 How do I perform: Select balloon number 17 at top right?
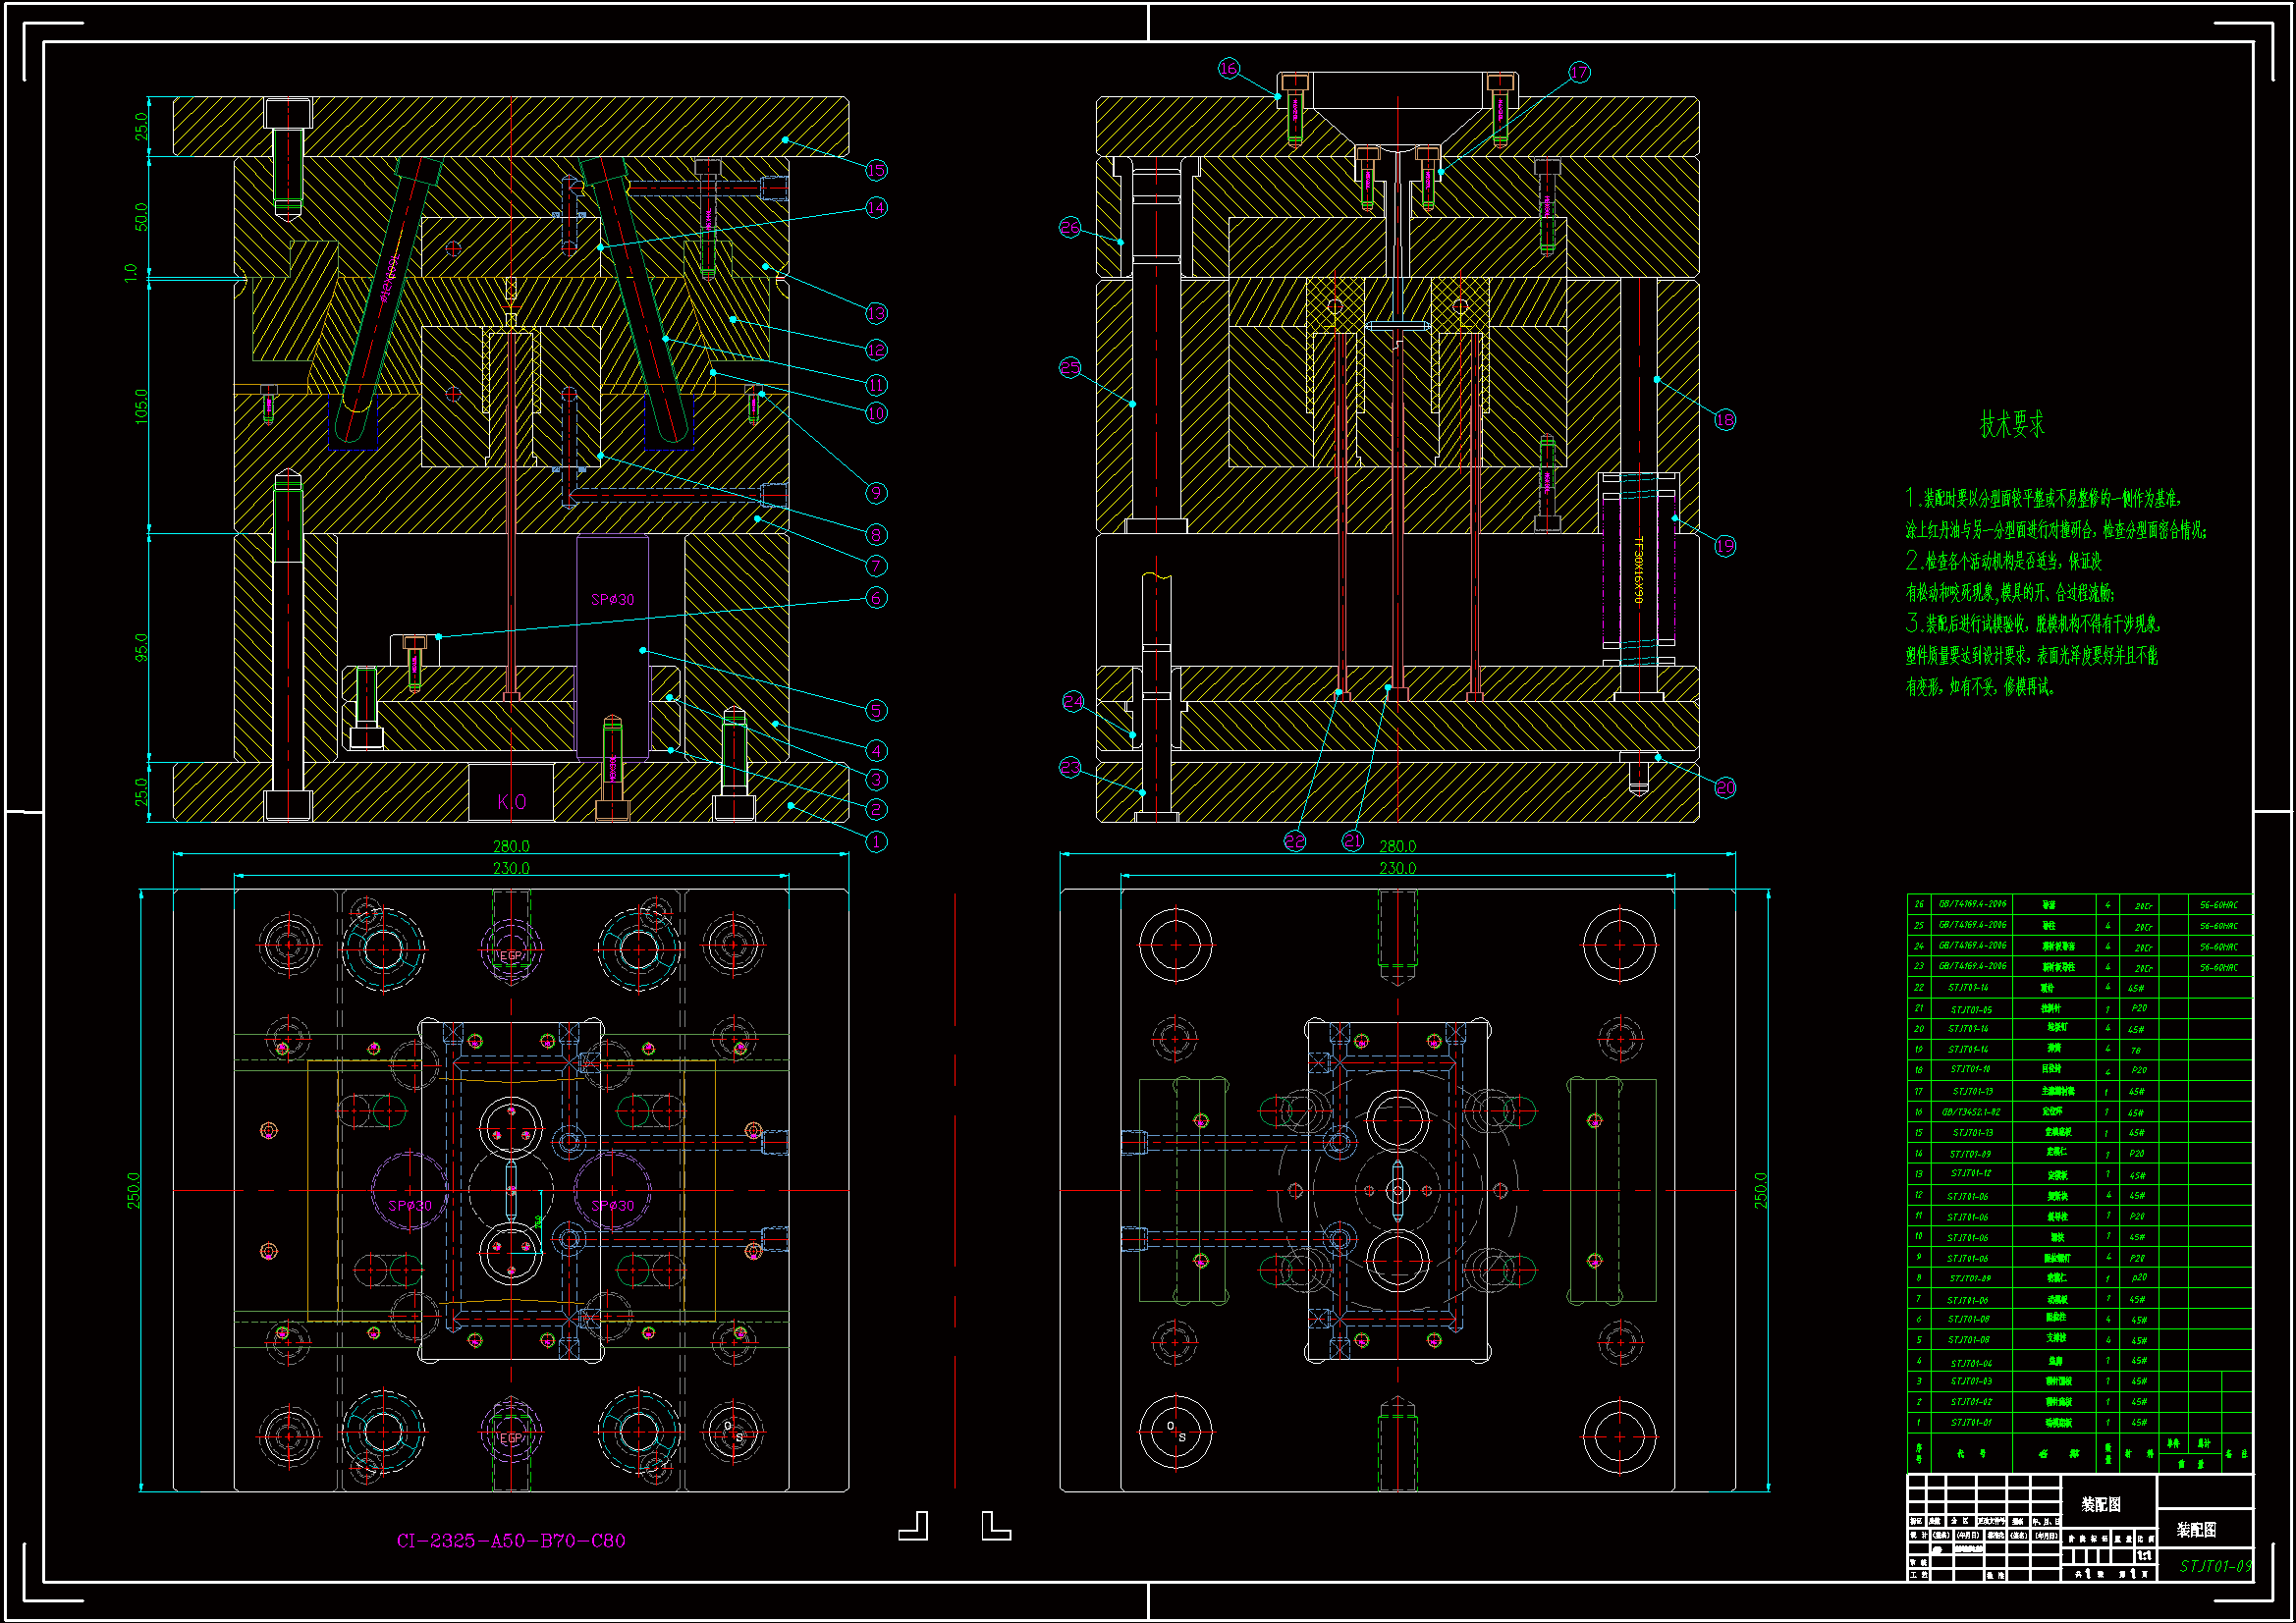point(1579,72)
